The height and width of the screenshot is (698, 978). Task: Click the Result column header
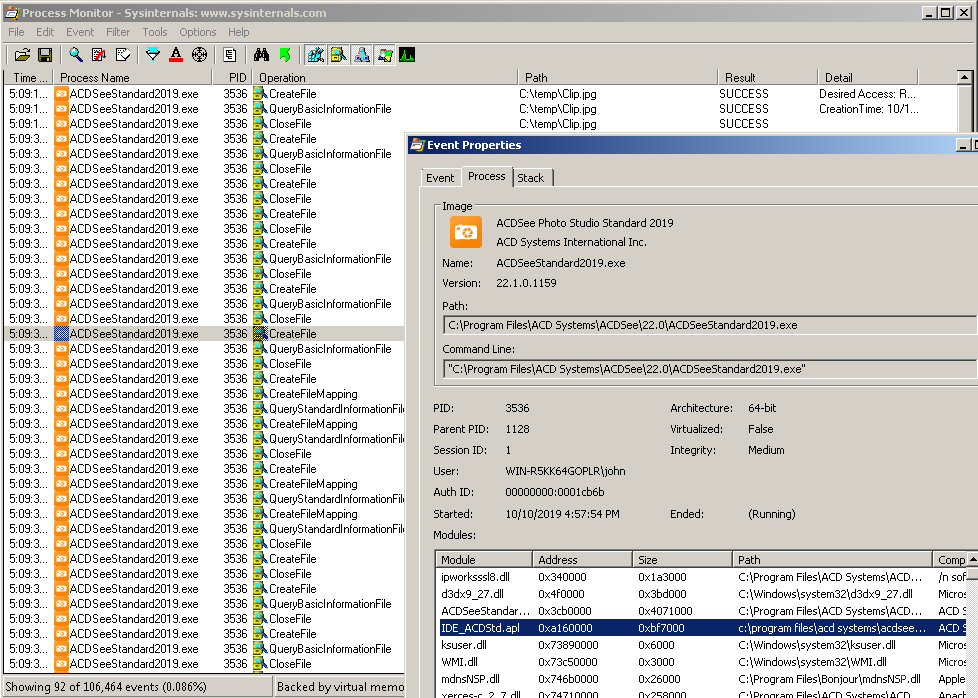[x=767, y=77]
